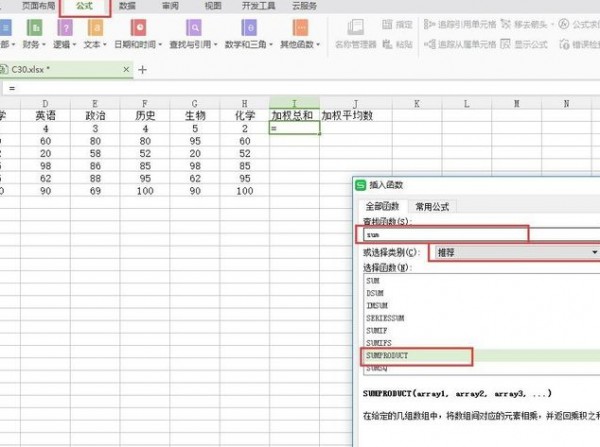Select SUM in the function list
Viewport: 600px width, 447px height.
481,281
